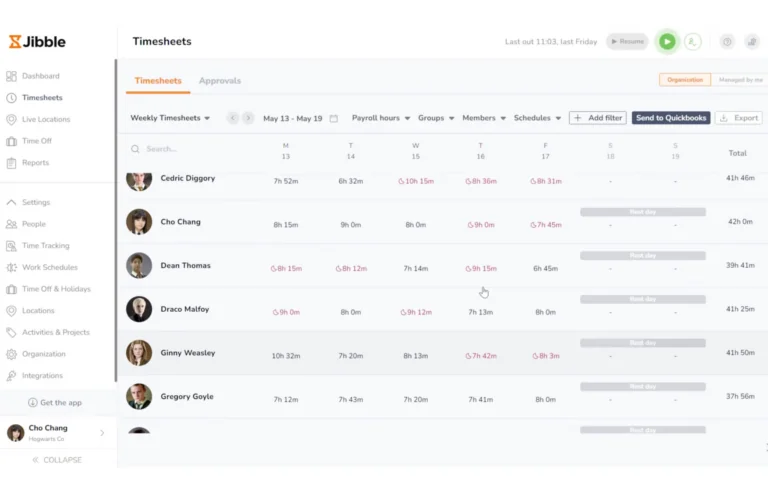
Task: Click Dean Thomas's avatar
Action: tap(139, 265)
